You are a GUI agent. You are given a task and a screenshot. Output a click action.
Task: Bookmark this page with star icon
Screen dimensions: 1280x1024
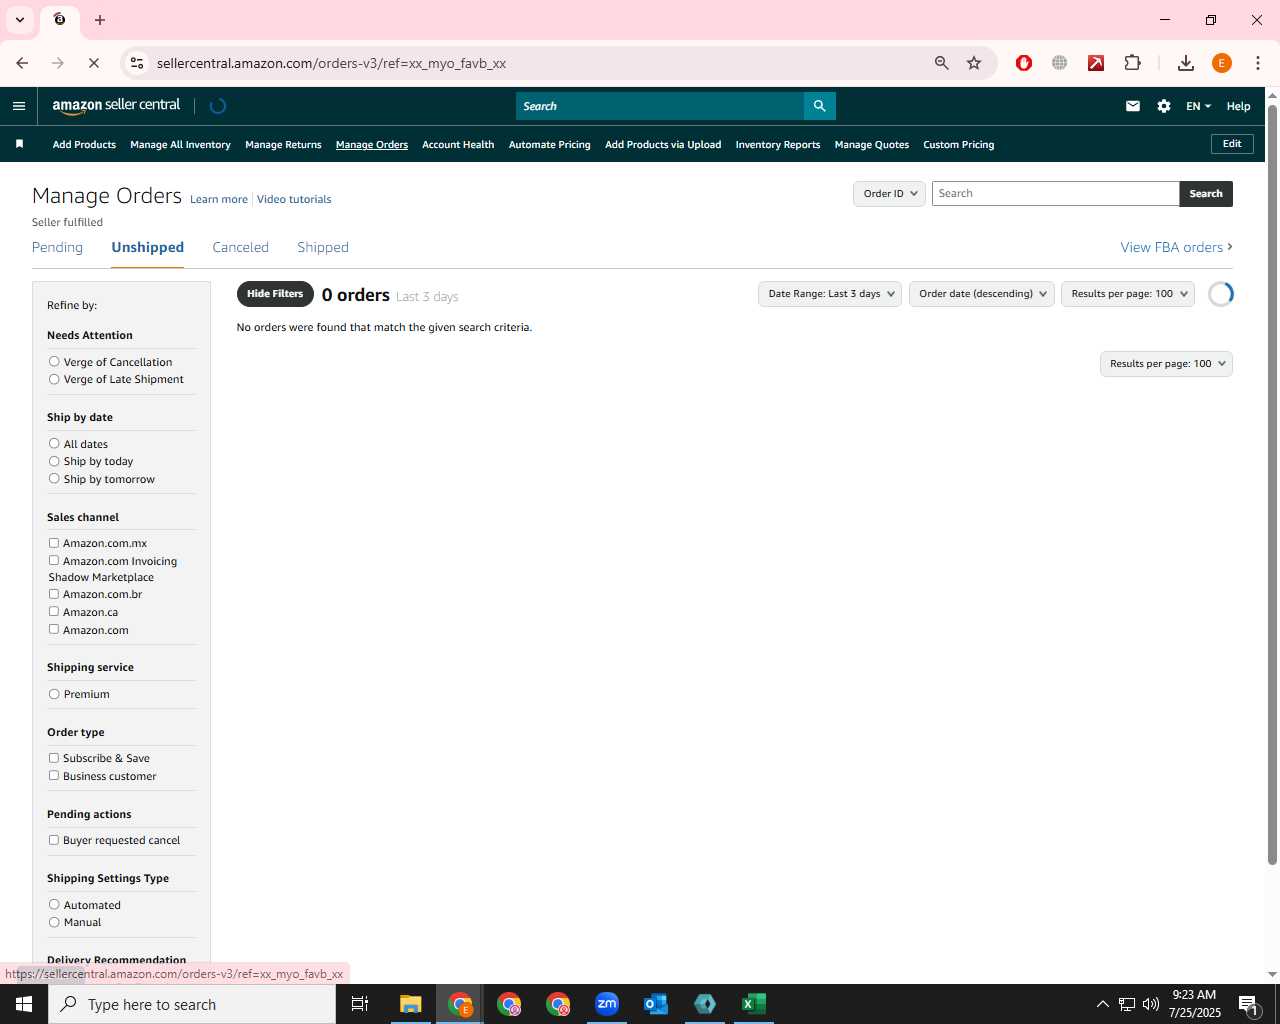974,63
